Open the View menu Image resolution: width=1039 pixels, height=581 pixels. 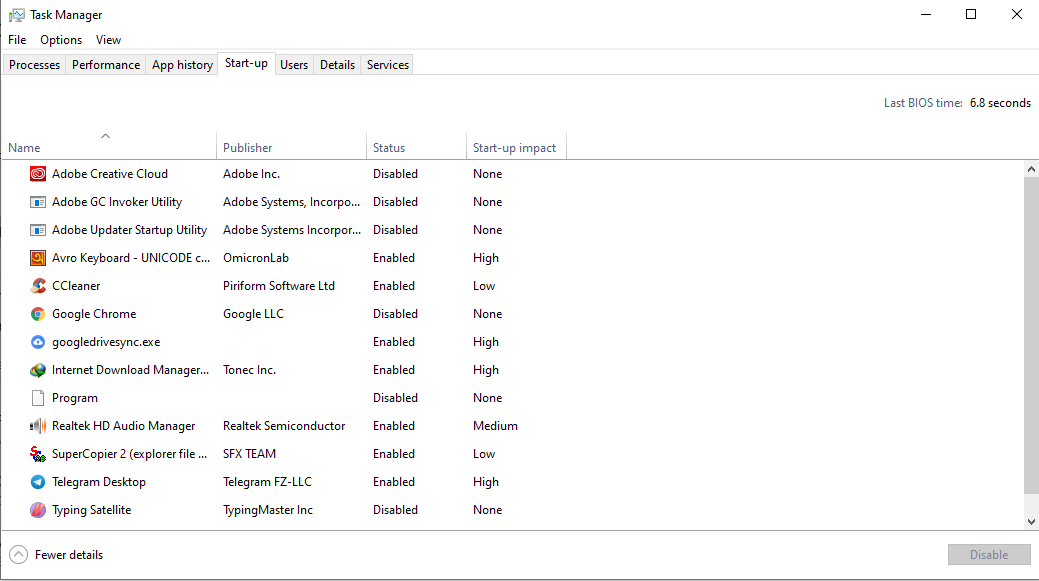(x=108, y=40)
